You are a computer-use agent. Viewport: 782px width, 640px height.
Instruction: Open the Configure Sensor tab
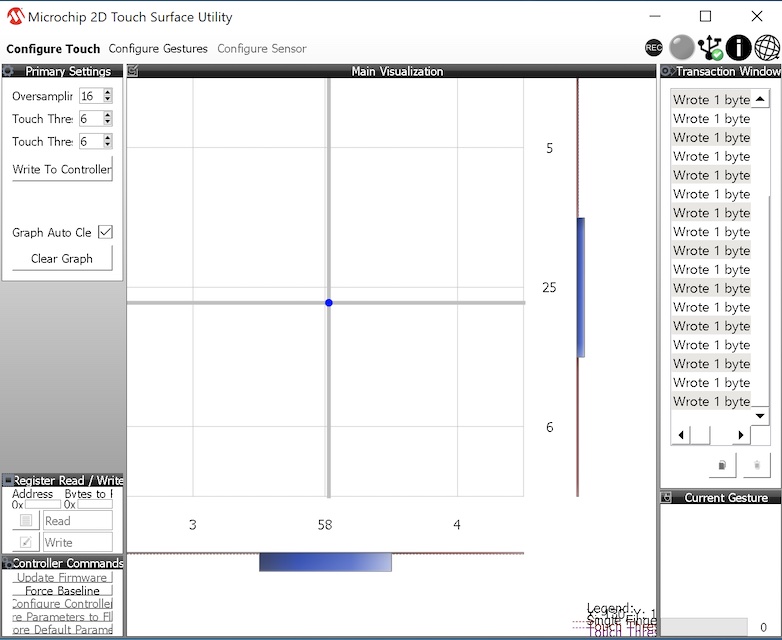(x=261, y=48)
